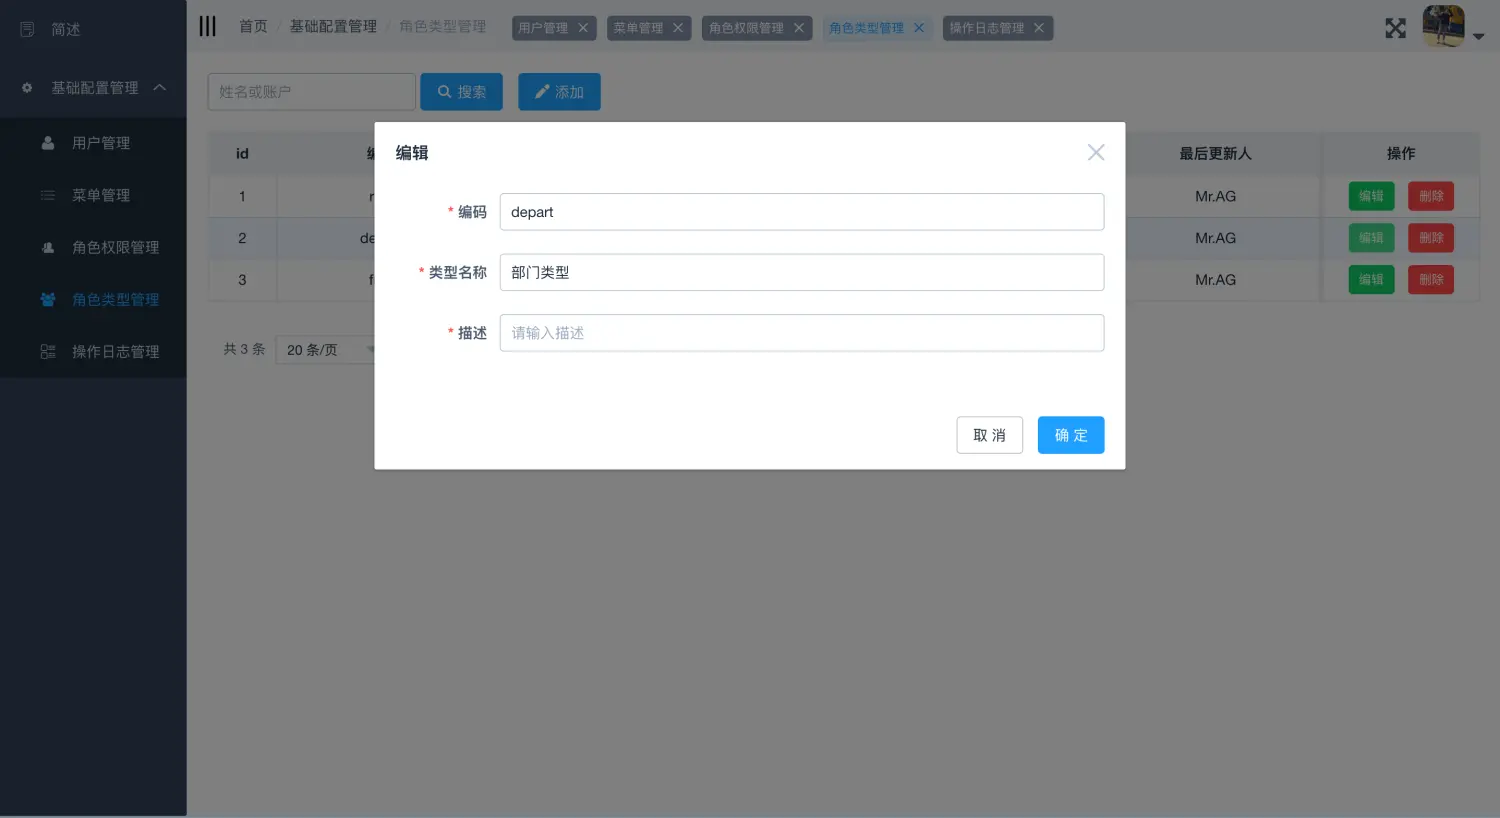
Task: Click id cell 1 in the table
Action: click(x=242, y=196)
